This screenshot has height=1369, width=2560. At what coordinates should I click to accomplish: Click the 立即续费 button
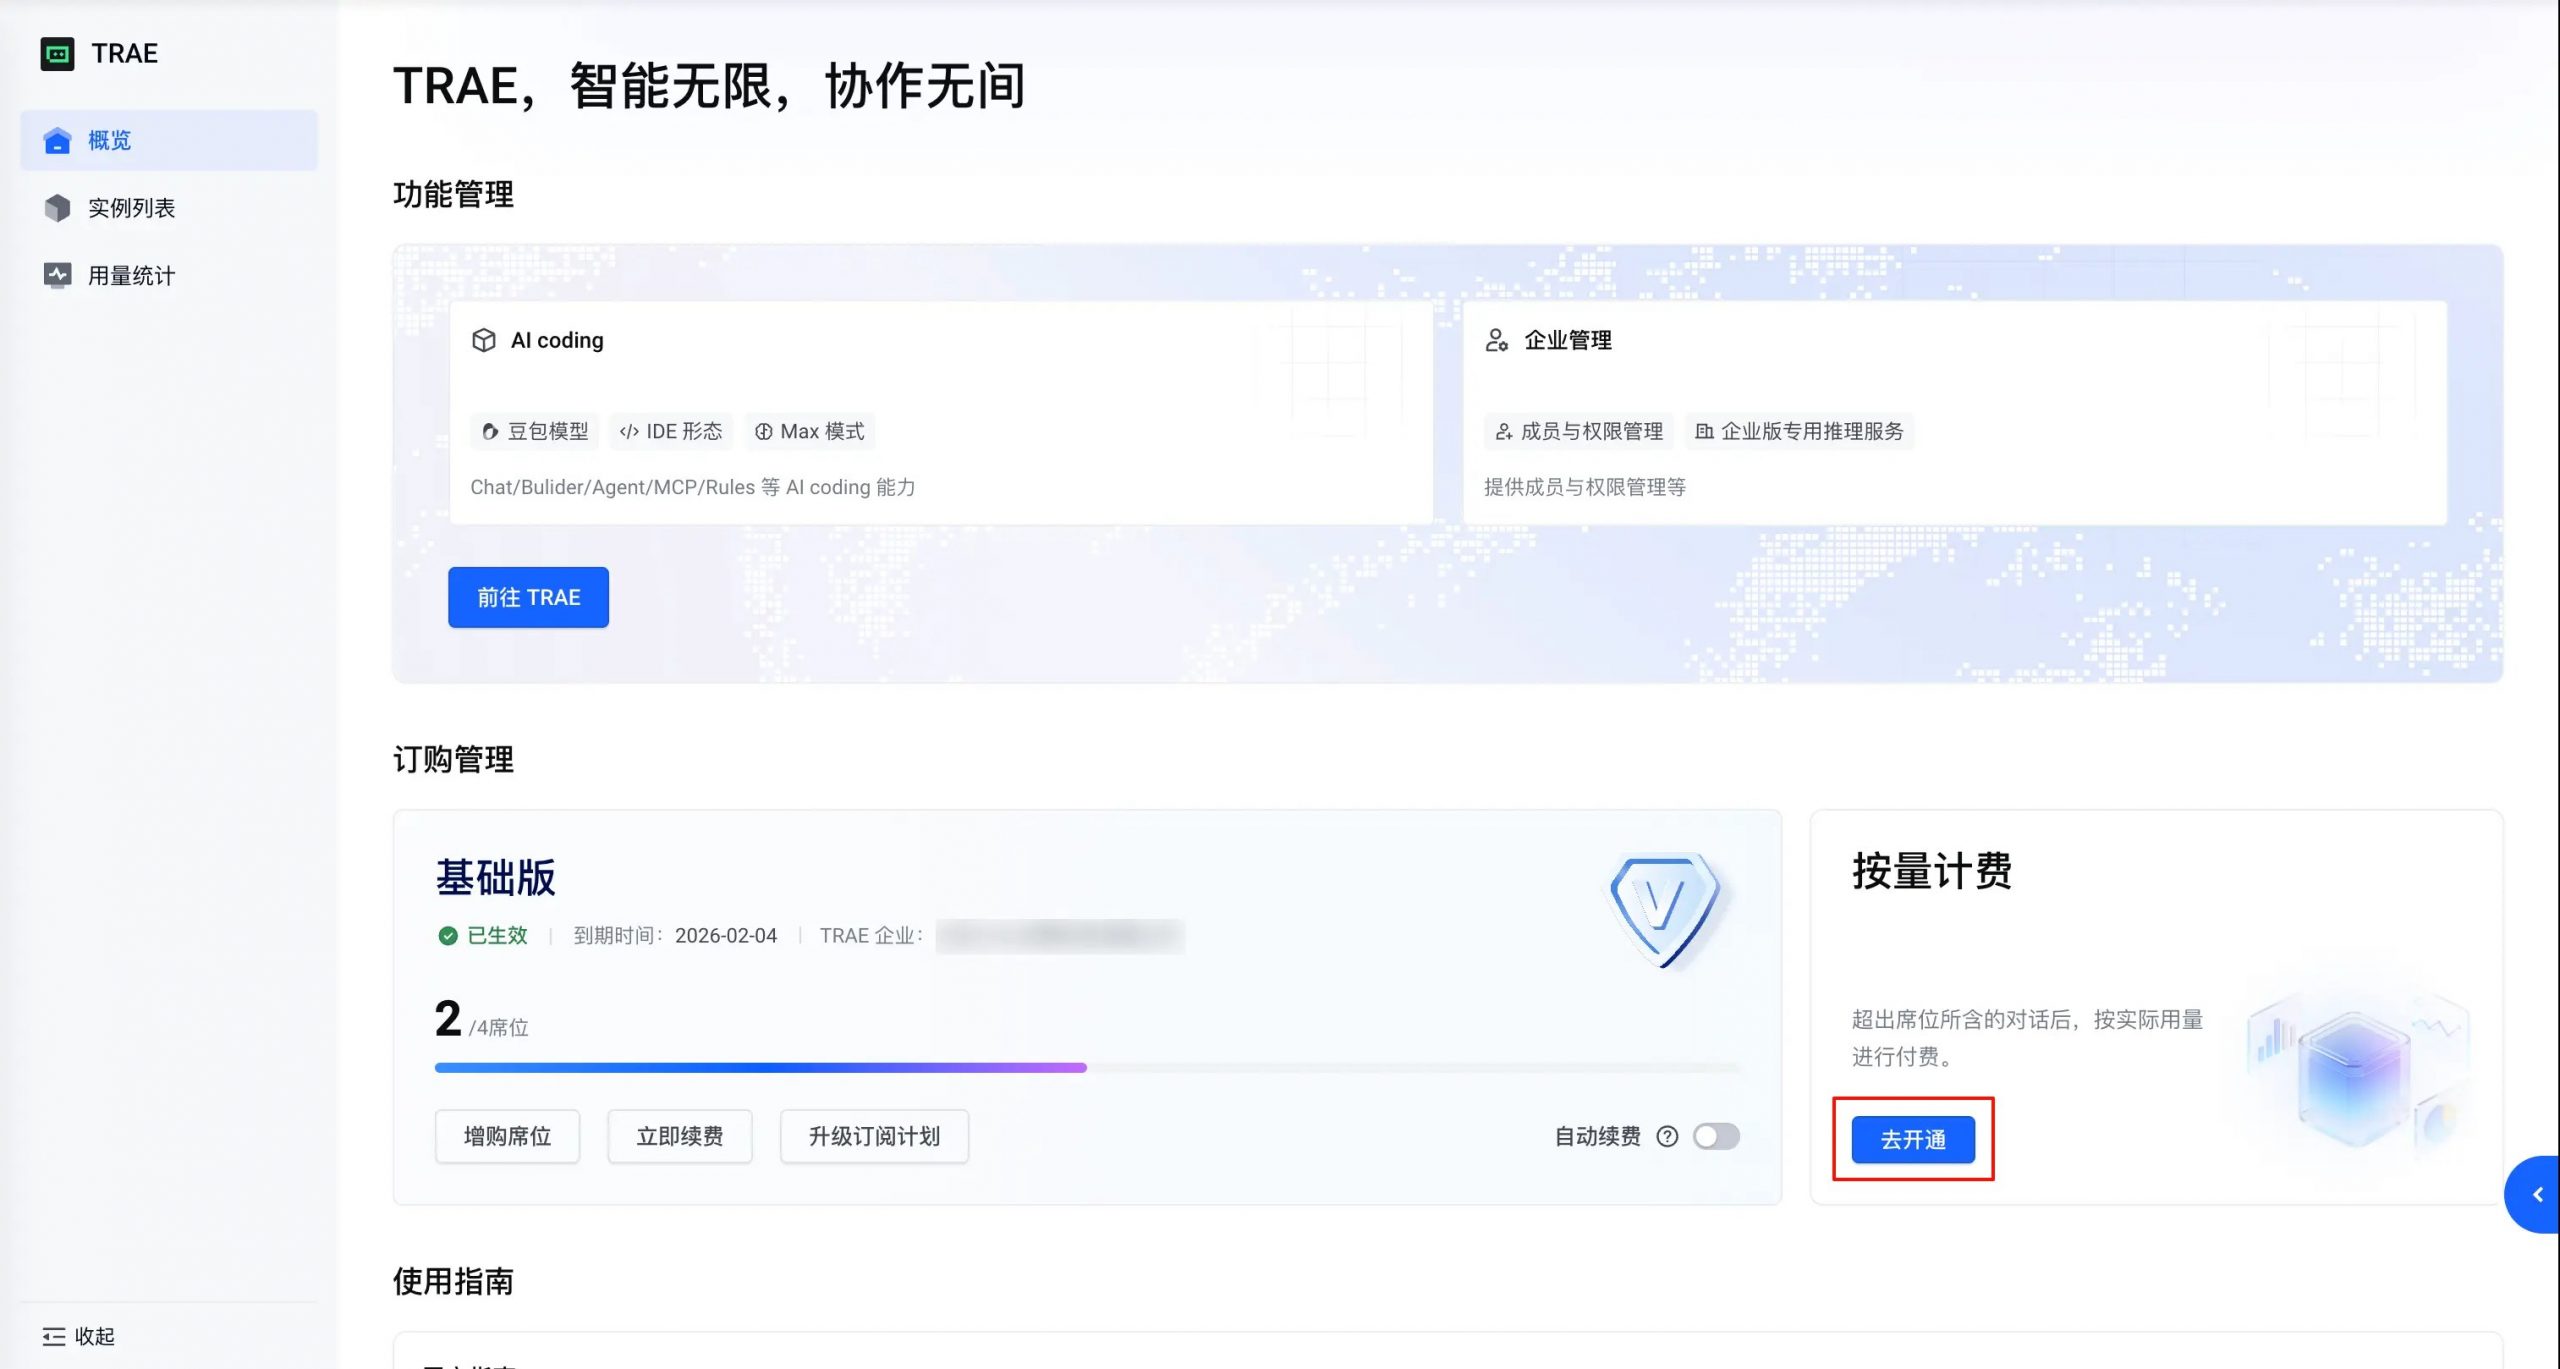point(680,1136)
